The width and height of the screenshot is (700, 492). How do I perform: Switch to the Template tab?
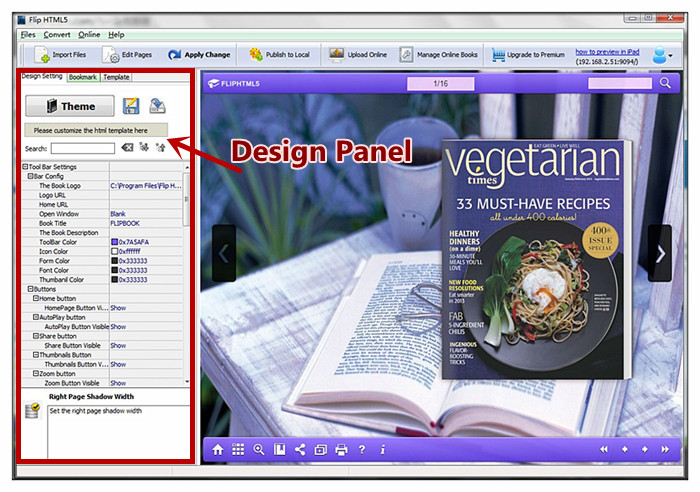coord(116,77)
